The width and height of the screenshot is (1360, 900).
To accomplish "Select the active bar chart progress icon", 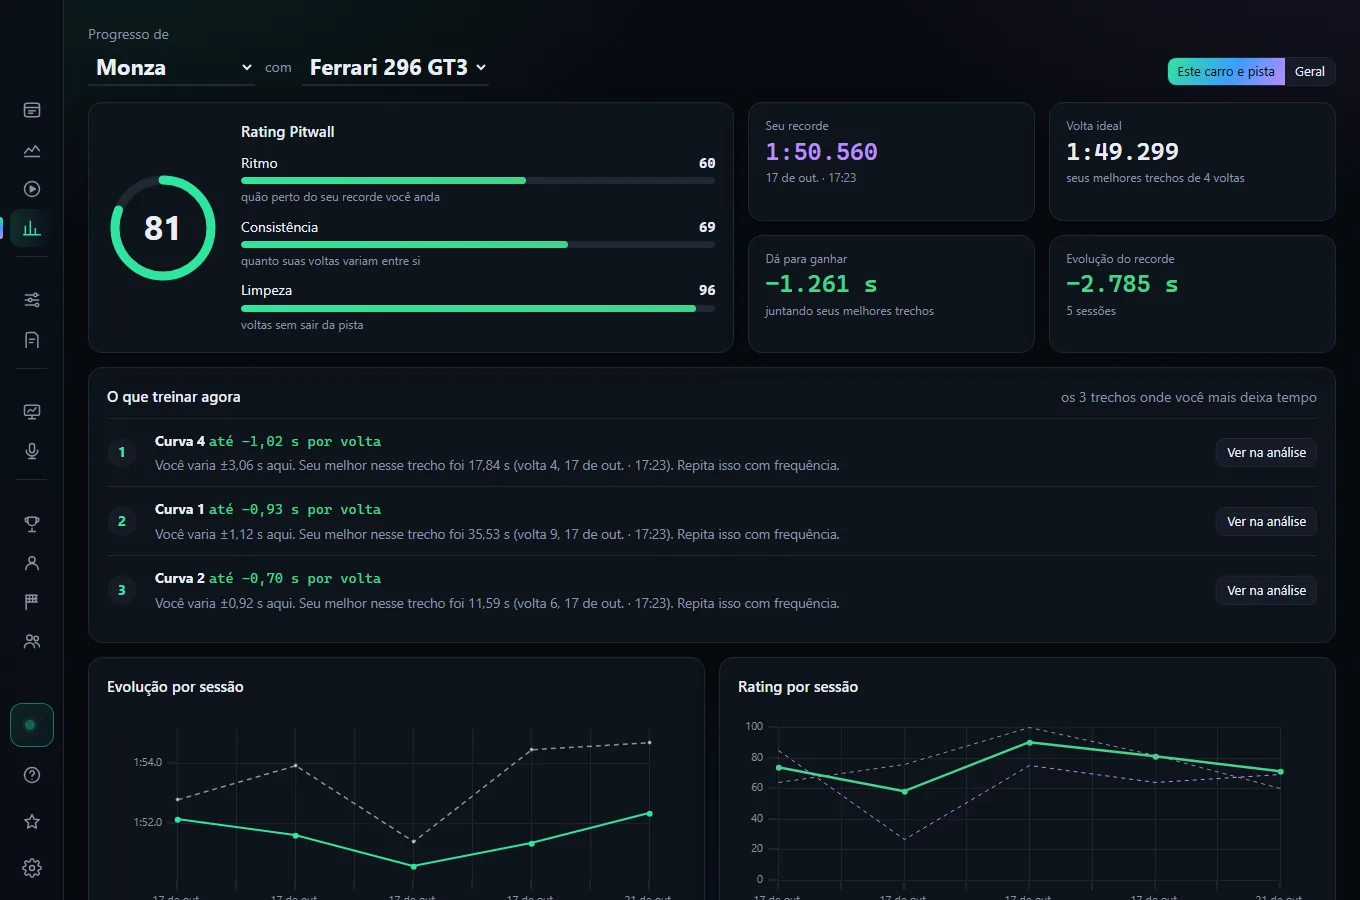I will [x=32, y=228].
